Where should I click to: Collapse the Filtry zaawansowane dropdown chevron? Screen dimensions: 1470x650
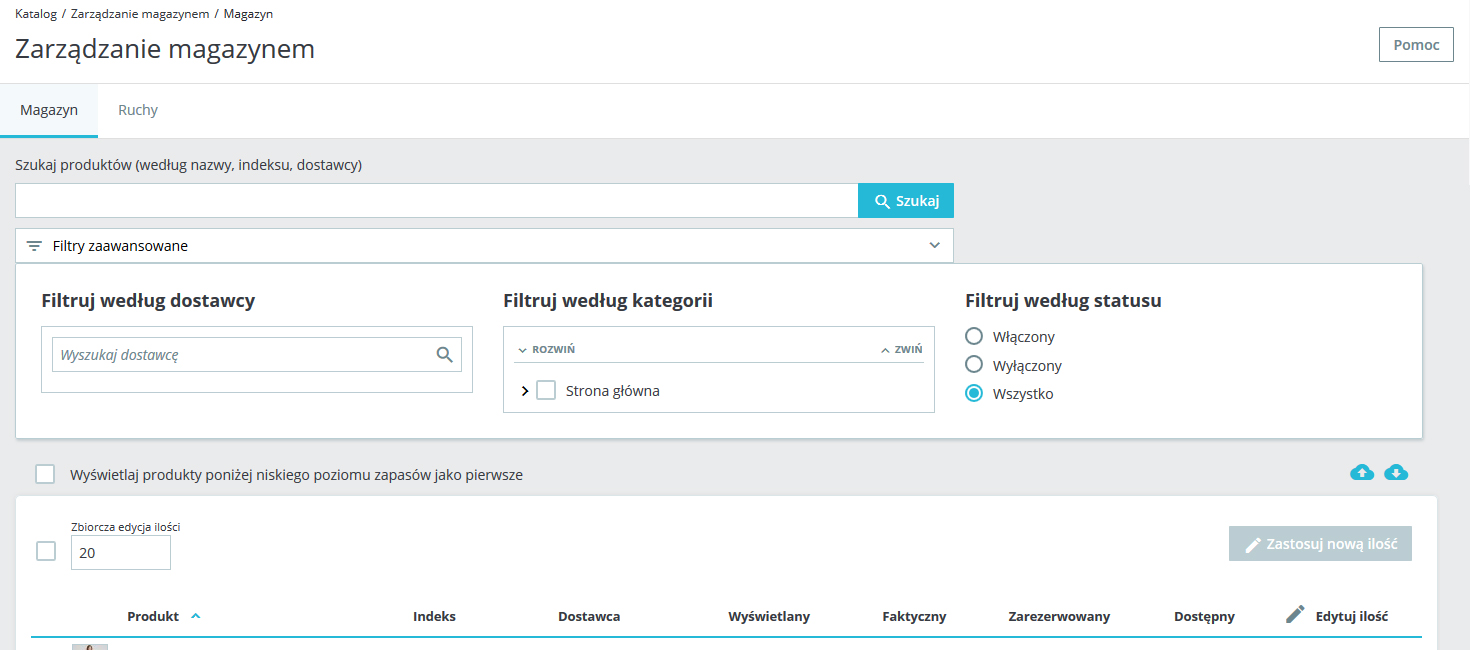[x=934, y=246]
